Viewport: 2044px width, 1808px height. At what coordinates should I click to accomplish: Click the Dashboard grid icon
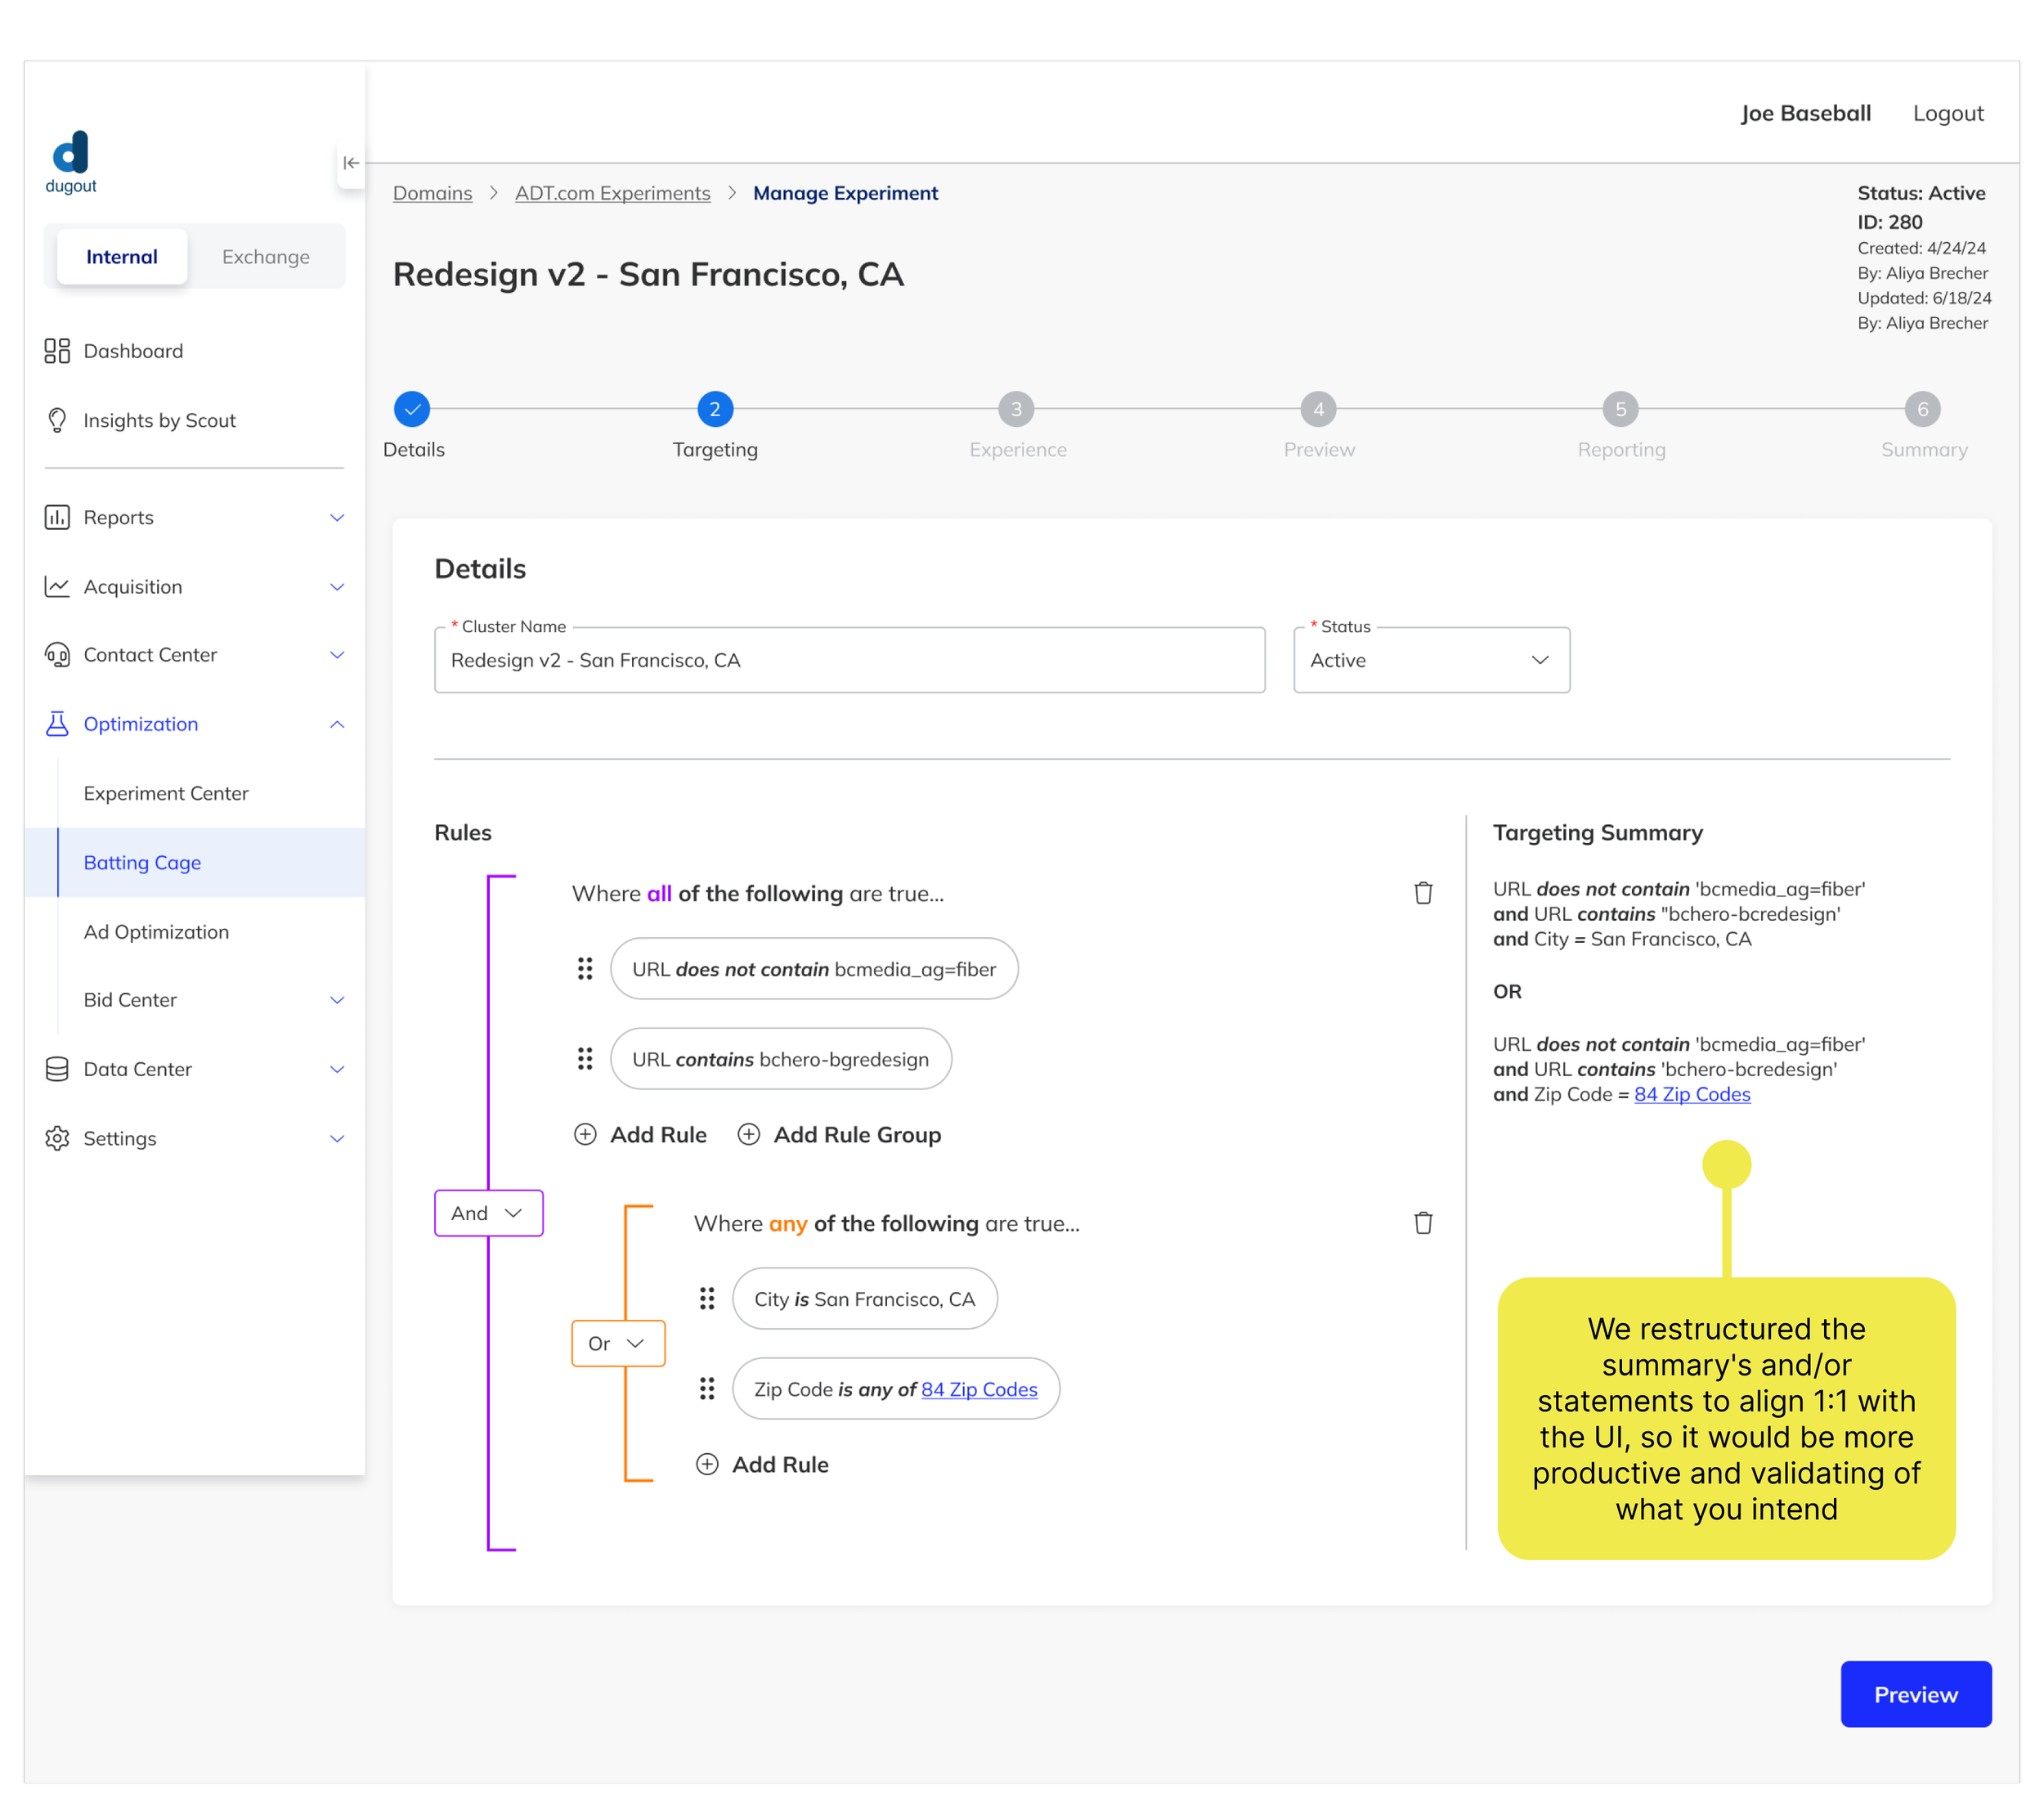tap(57, 351)
